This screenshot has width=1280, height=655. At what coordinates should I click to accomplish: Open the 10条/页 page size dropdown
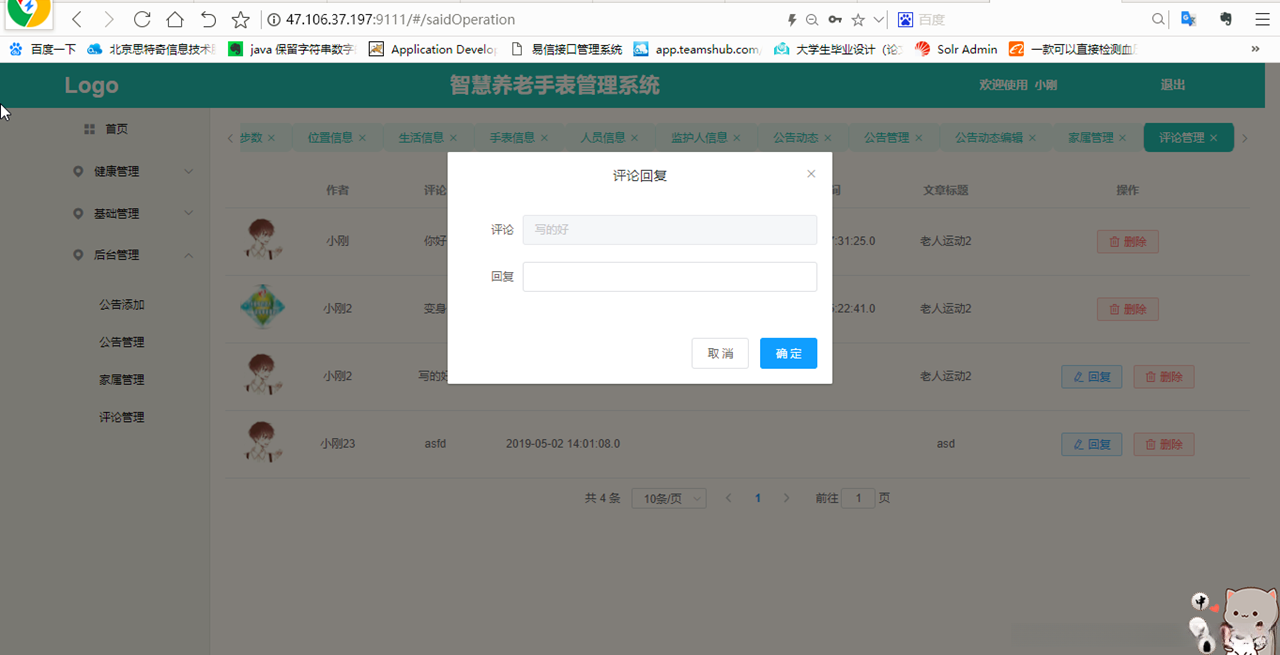click(x=668, y=498)
